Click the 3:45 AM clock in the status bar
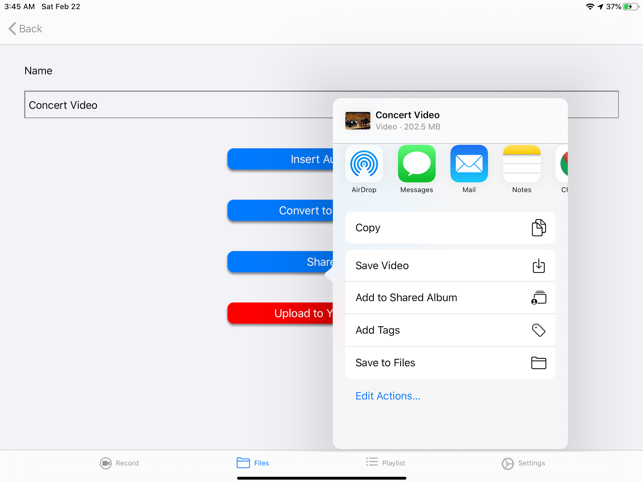Viewport: 643px width, 482px height. point(19,7)
